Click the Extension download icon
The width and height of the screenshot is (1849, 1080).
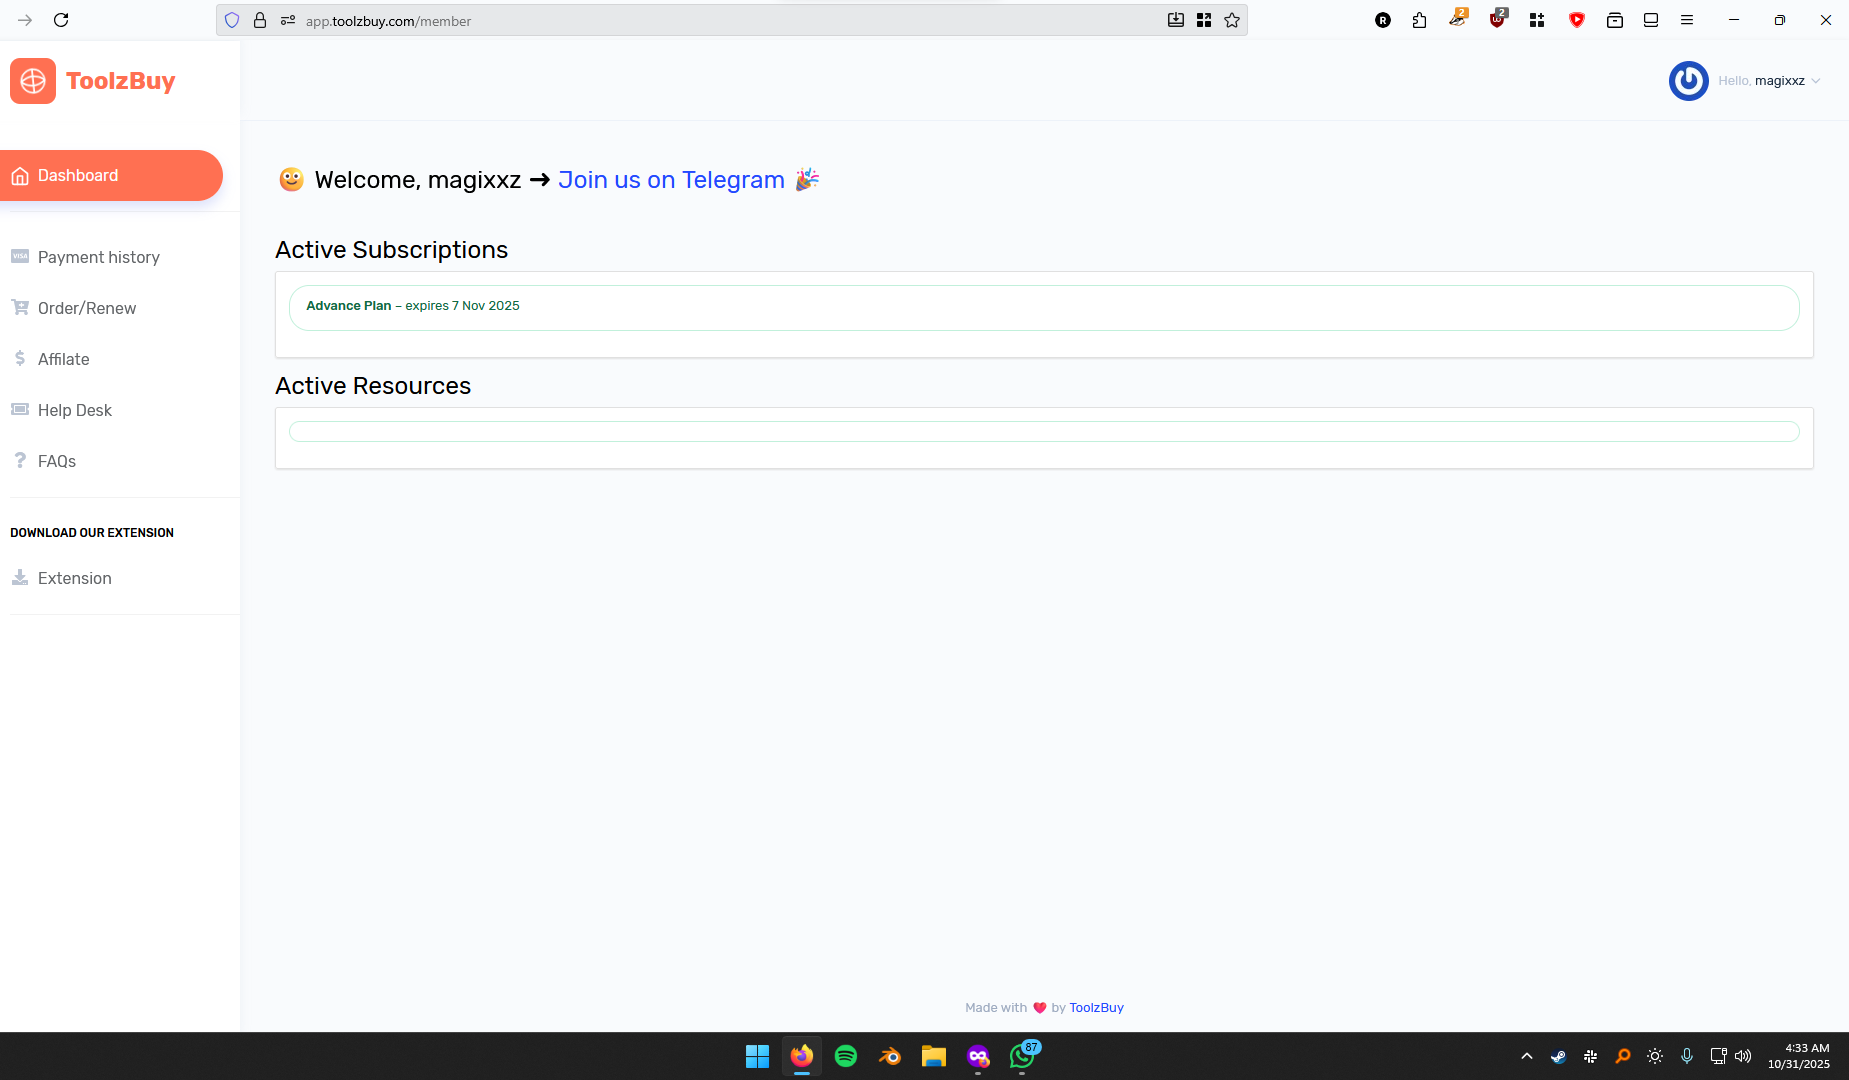pyautogui.click(x=20, y=577)
